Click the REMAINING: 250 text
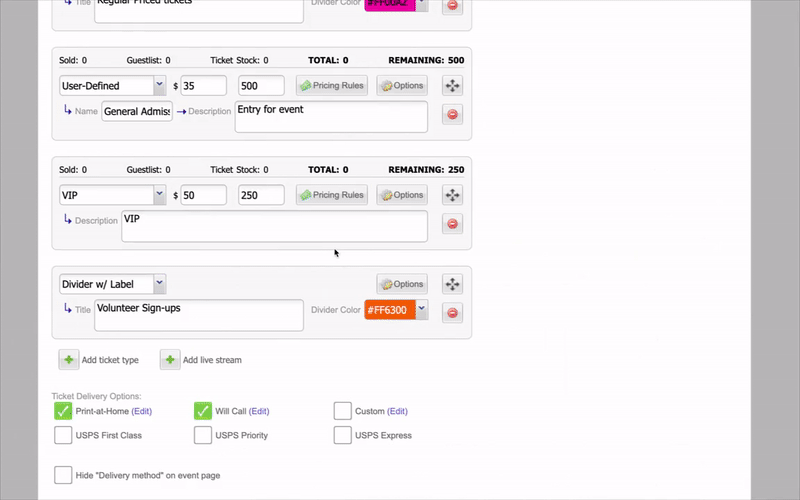800x500 pixels. (x=426, y=169)
